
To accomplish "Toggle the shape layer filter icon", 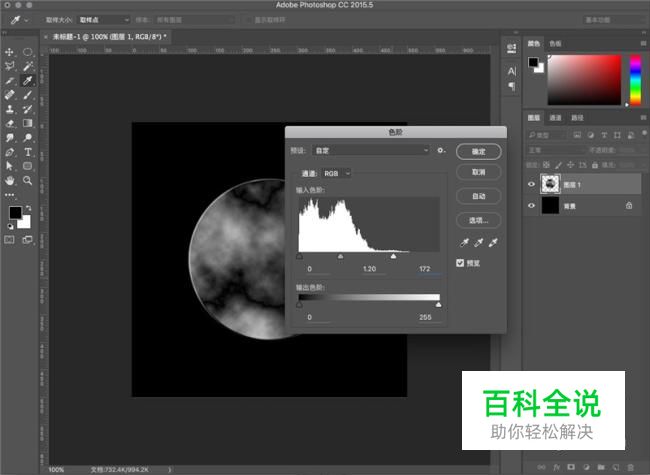I will pos(617,135).
